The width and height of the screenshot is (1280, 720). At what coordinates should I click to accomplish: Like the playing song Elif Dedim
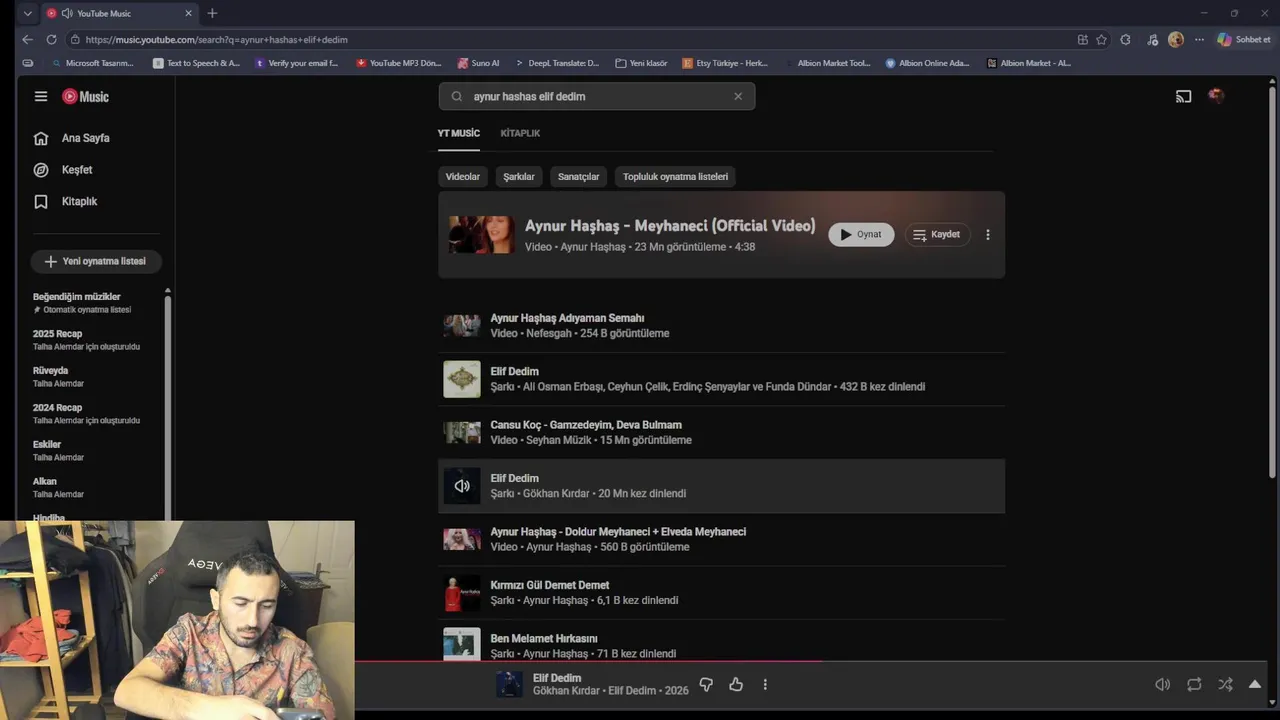(736, 685)
